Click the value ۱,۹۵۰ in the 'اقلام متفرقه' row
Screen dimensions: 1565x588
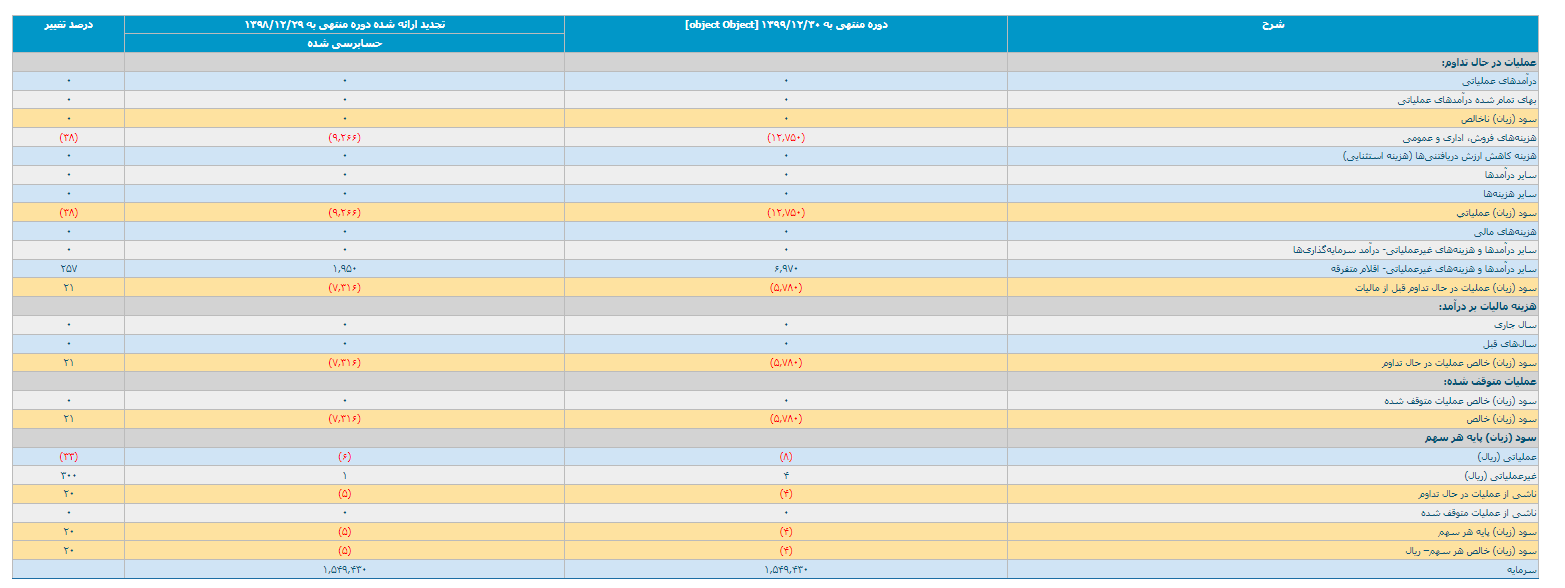344,269
